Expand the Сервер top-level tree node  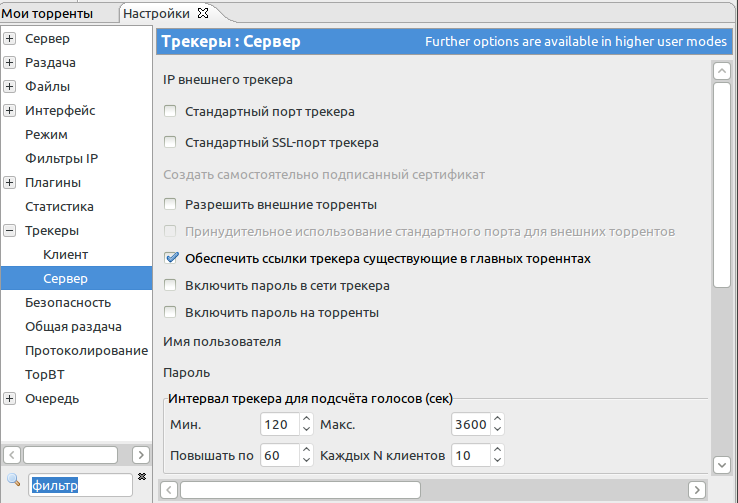pos(9,39)
